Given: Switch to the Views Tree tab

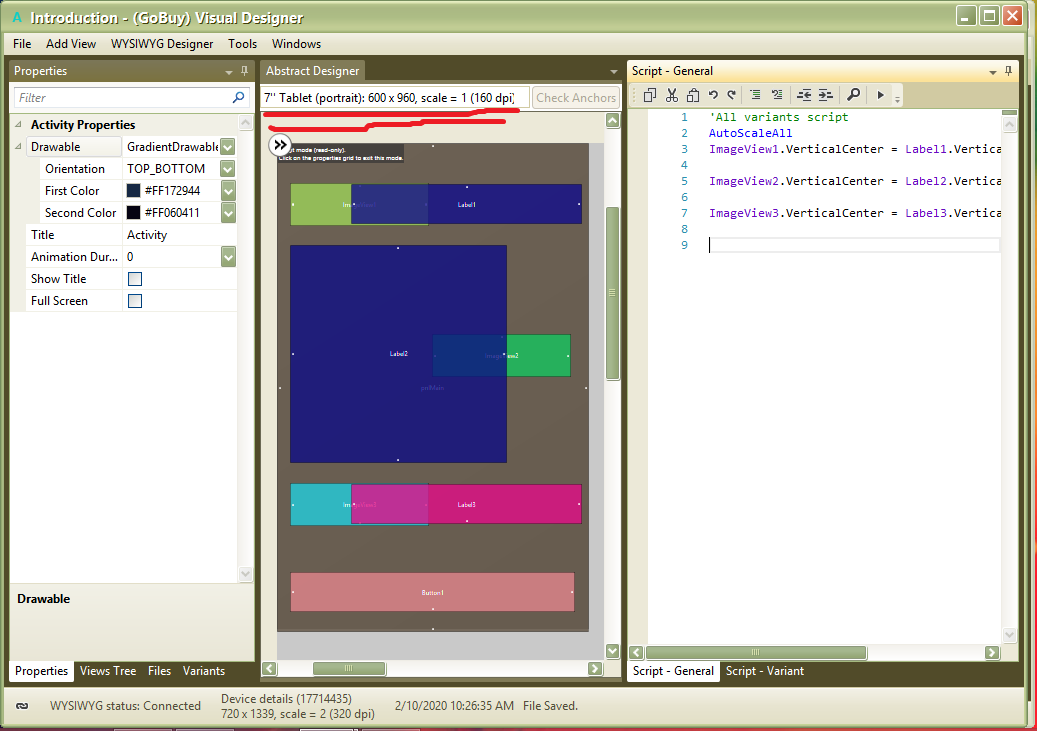Looking at the screenshot, I should [x=108, y=671].
